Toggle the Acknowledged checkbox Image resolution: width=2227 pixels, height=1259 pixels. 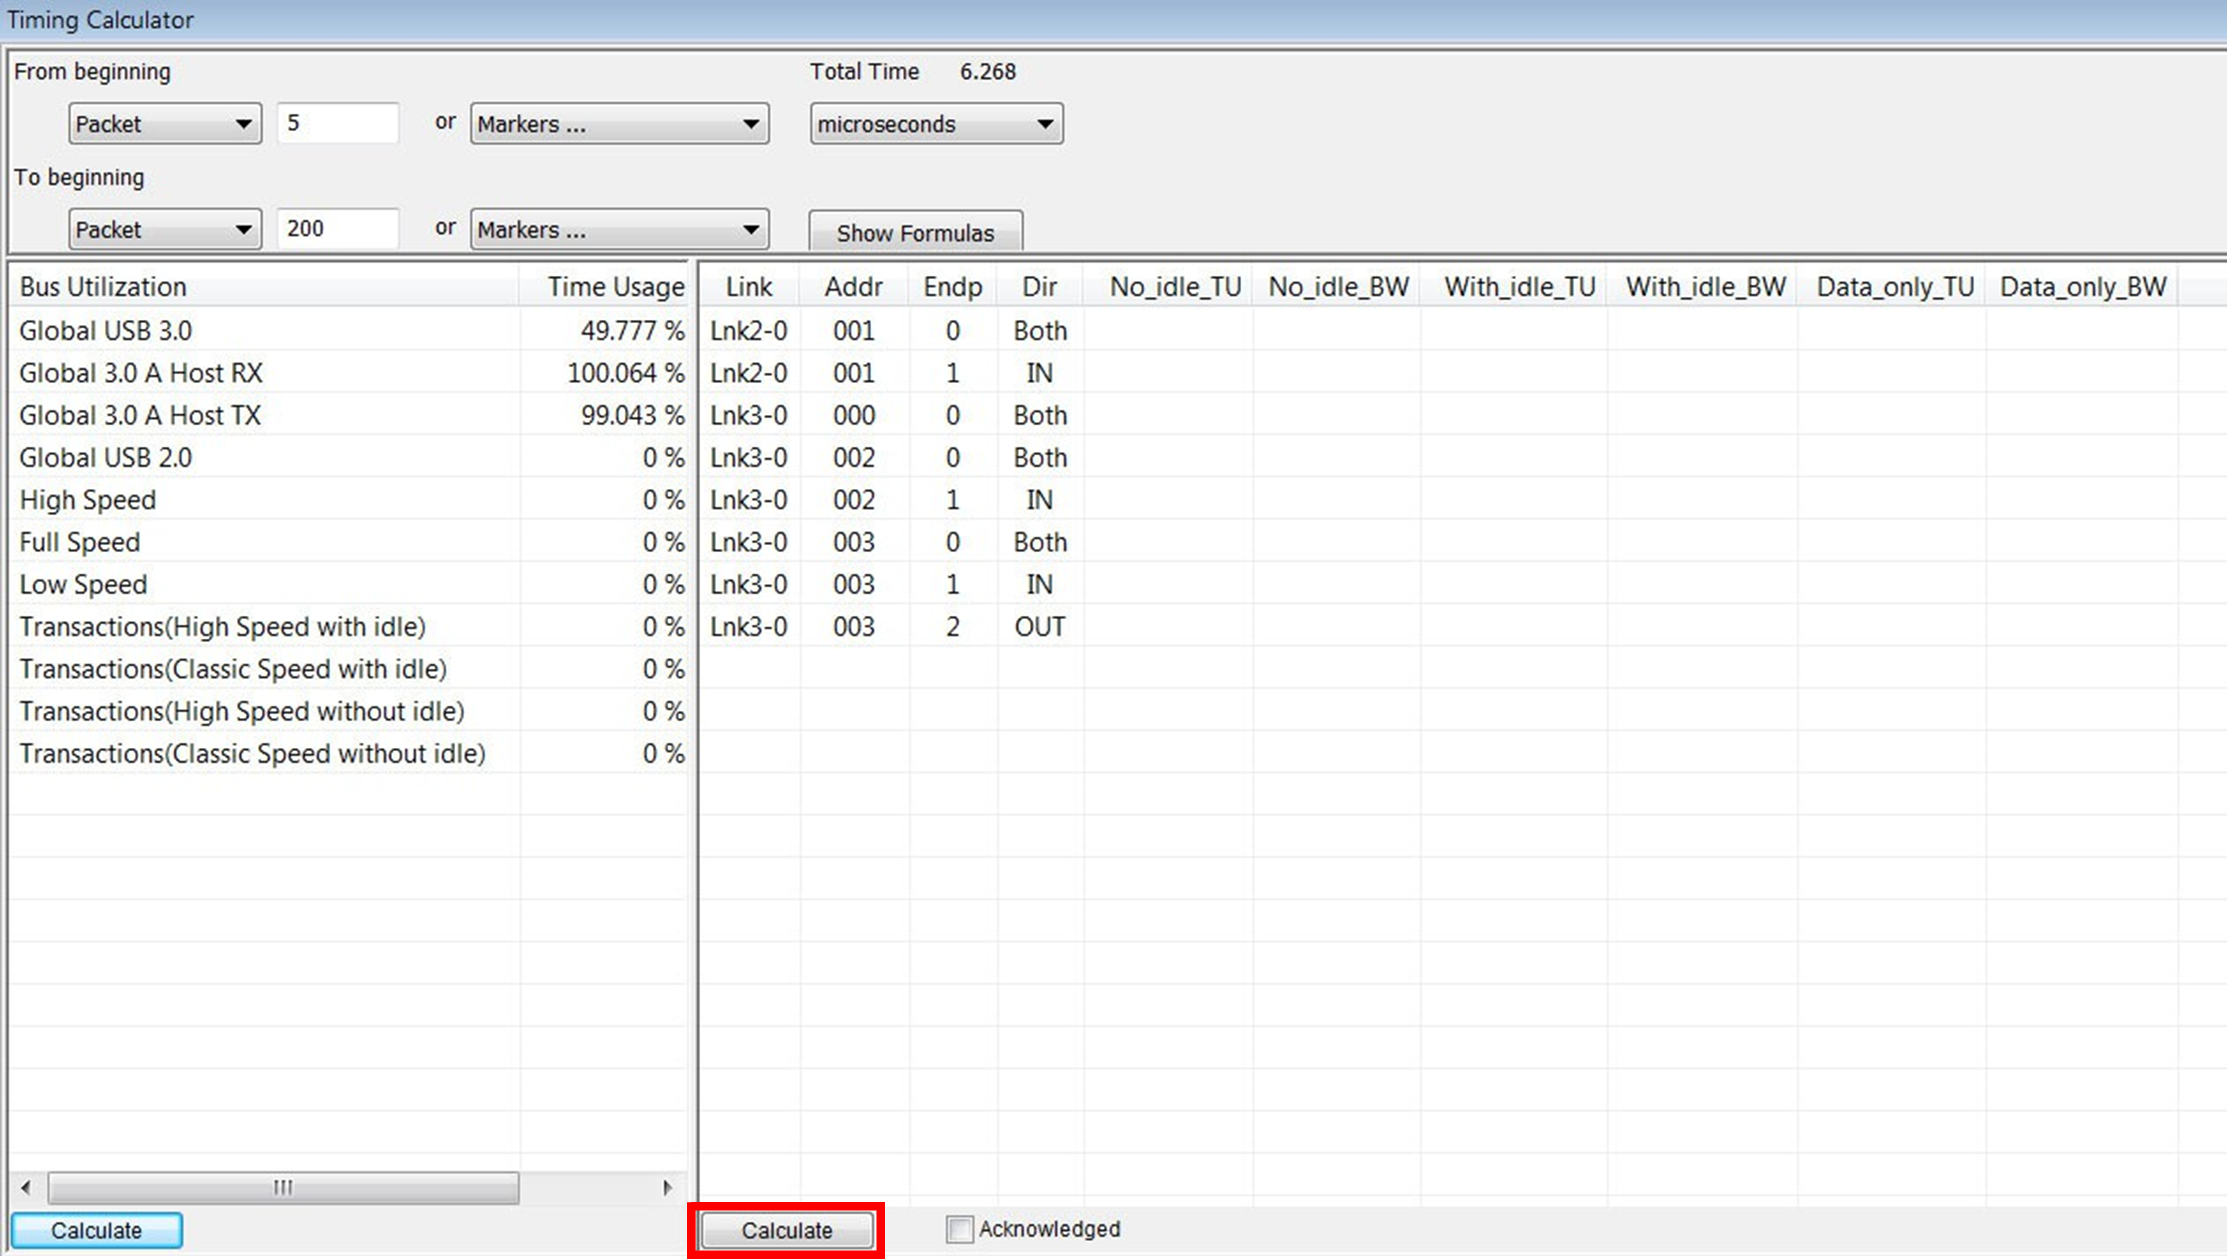pyautogui.click(x=959, y=1229)
